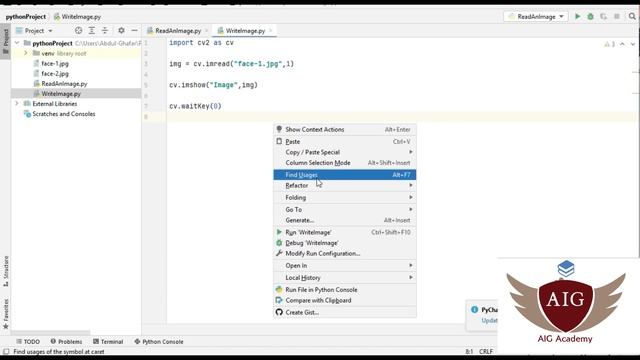Toggle the Project tool window on the left strip
640x360 pixels.
[6, 42]
